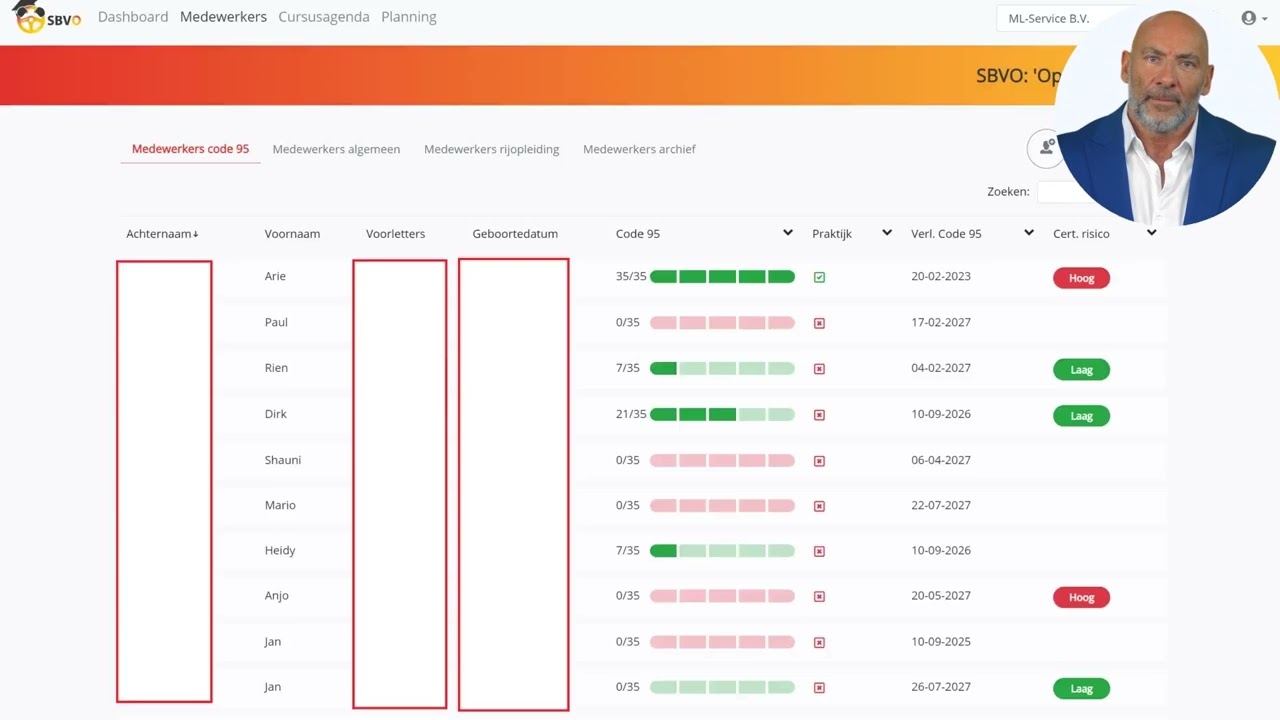Viewport: 1280px width, 720px height.
Task: Toggle Praktijk cross in Rien's row
Action: [819, 369]
